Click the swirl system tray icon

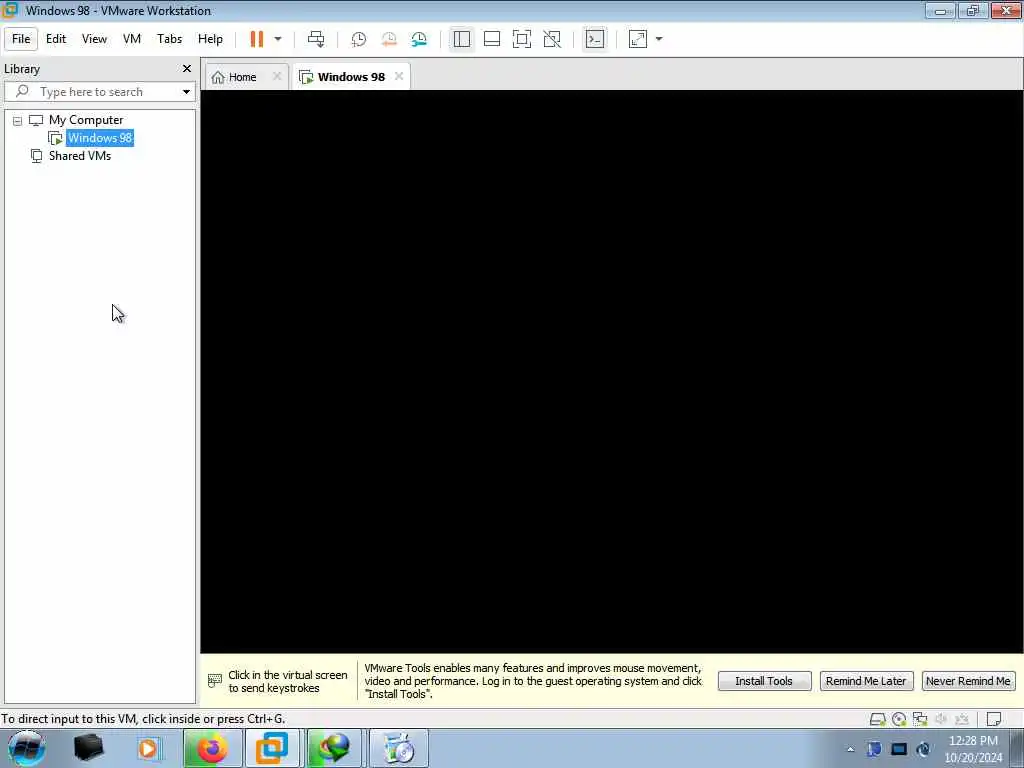923,749
